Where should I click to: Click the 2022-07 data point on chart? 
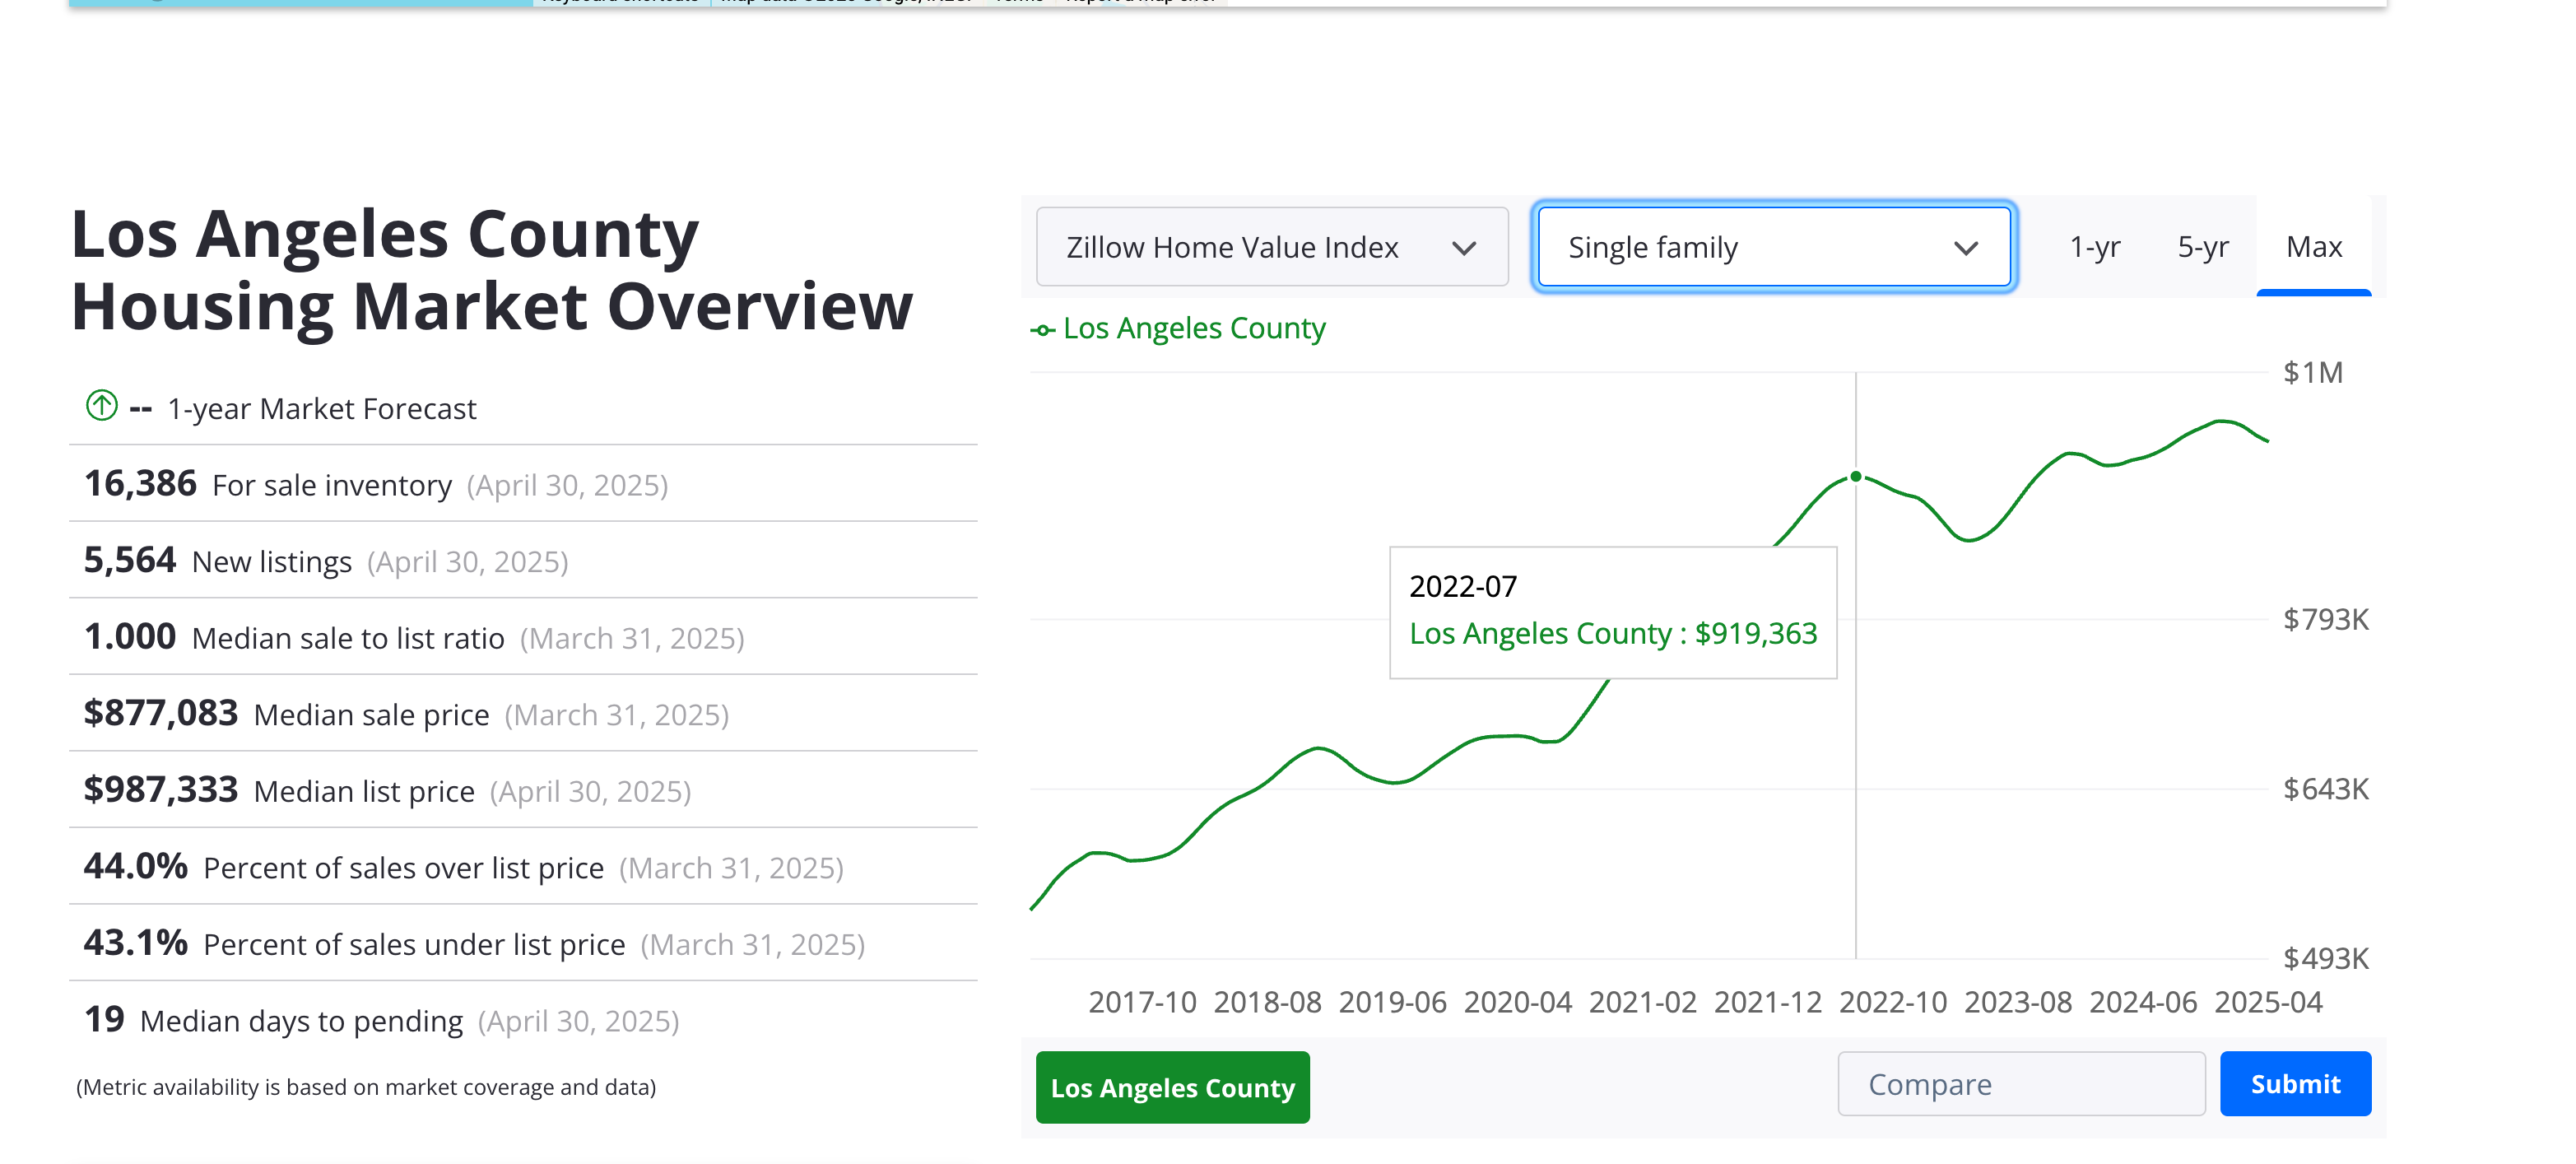pos(1855,477)
